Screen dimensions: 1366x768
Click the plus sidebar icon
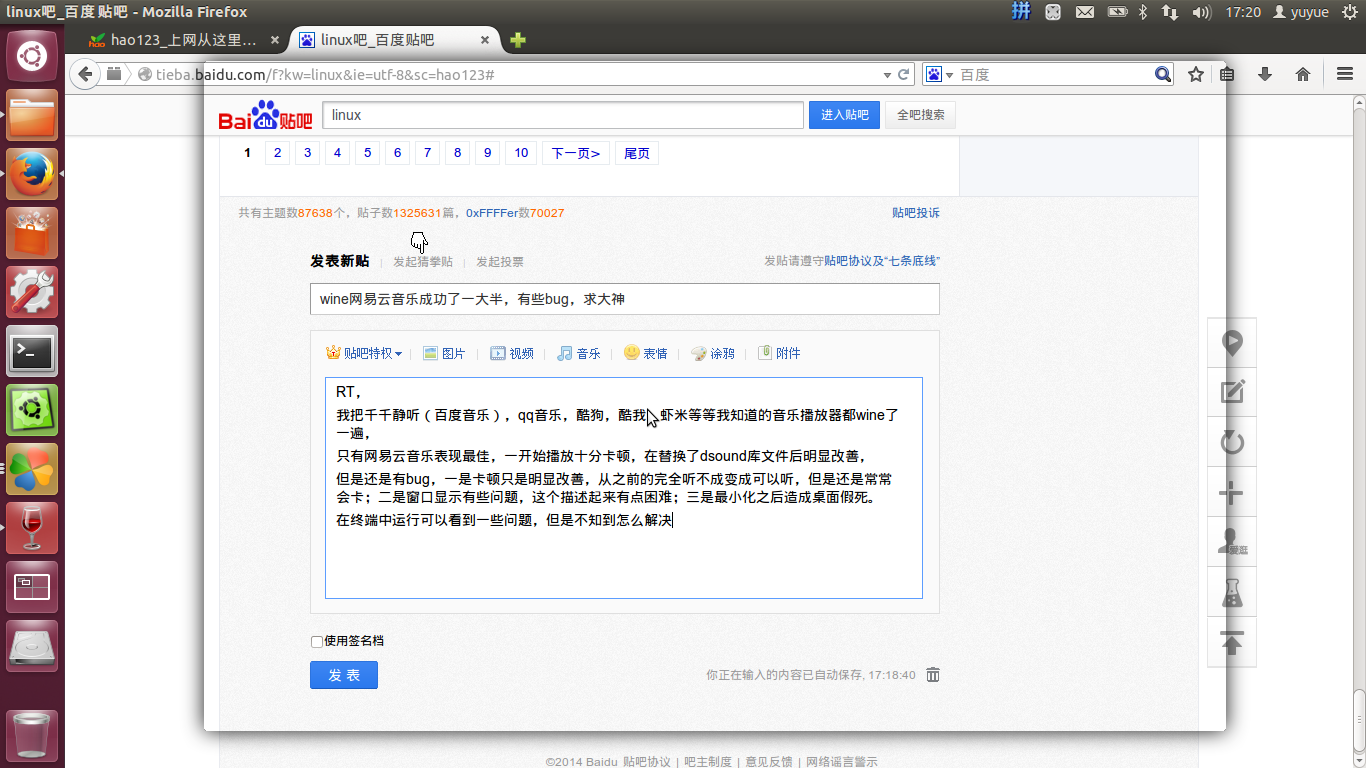click(1232, 492)
